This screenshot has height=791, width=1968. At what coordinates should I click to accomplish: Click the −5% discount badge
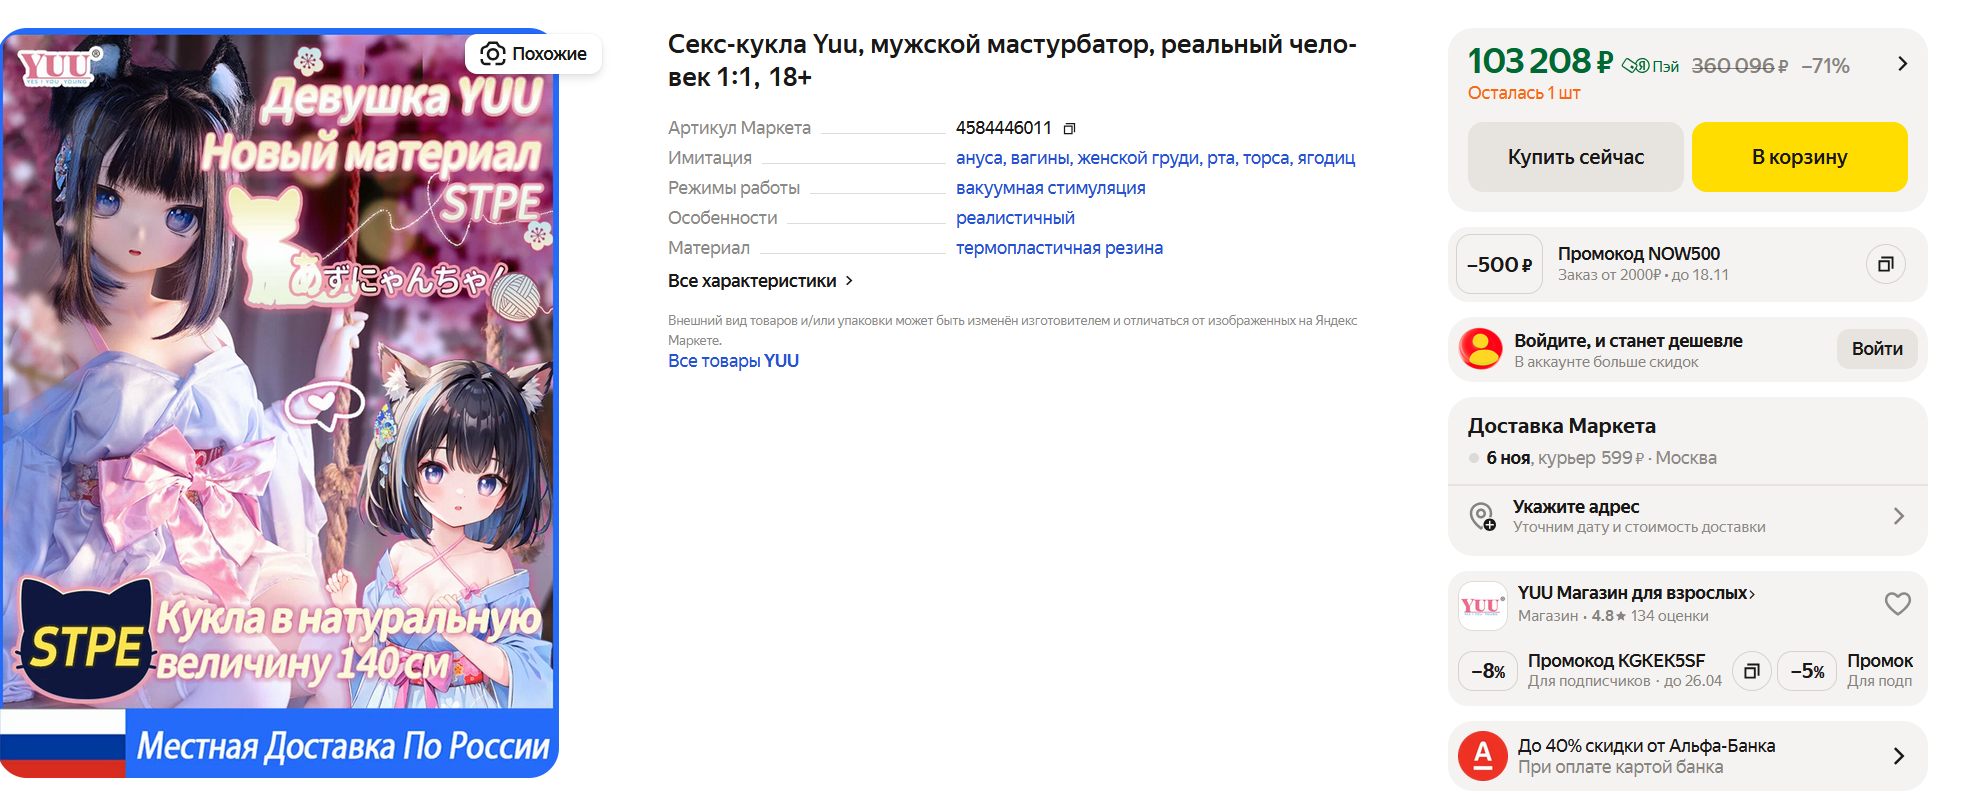[x=1807, y=671]
